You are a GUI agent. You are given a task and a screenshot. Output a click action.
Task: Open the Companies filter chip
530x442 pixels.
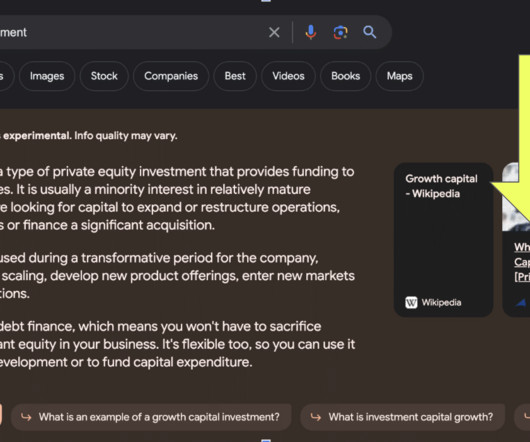click(x=171, y=76)
